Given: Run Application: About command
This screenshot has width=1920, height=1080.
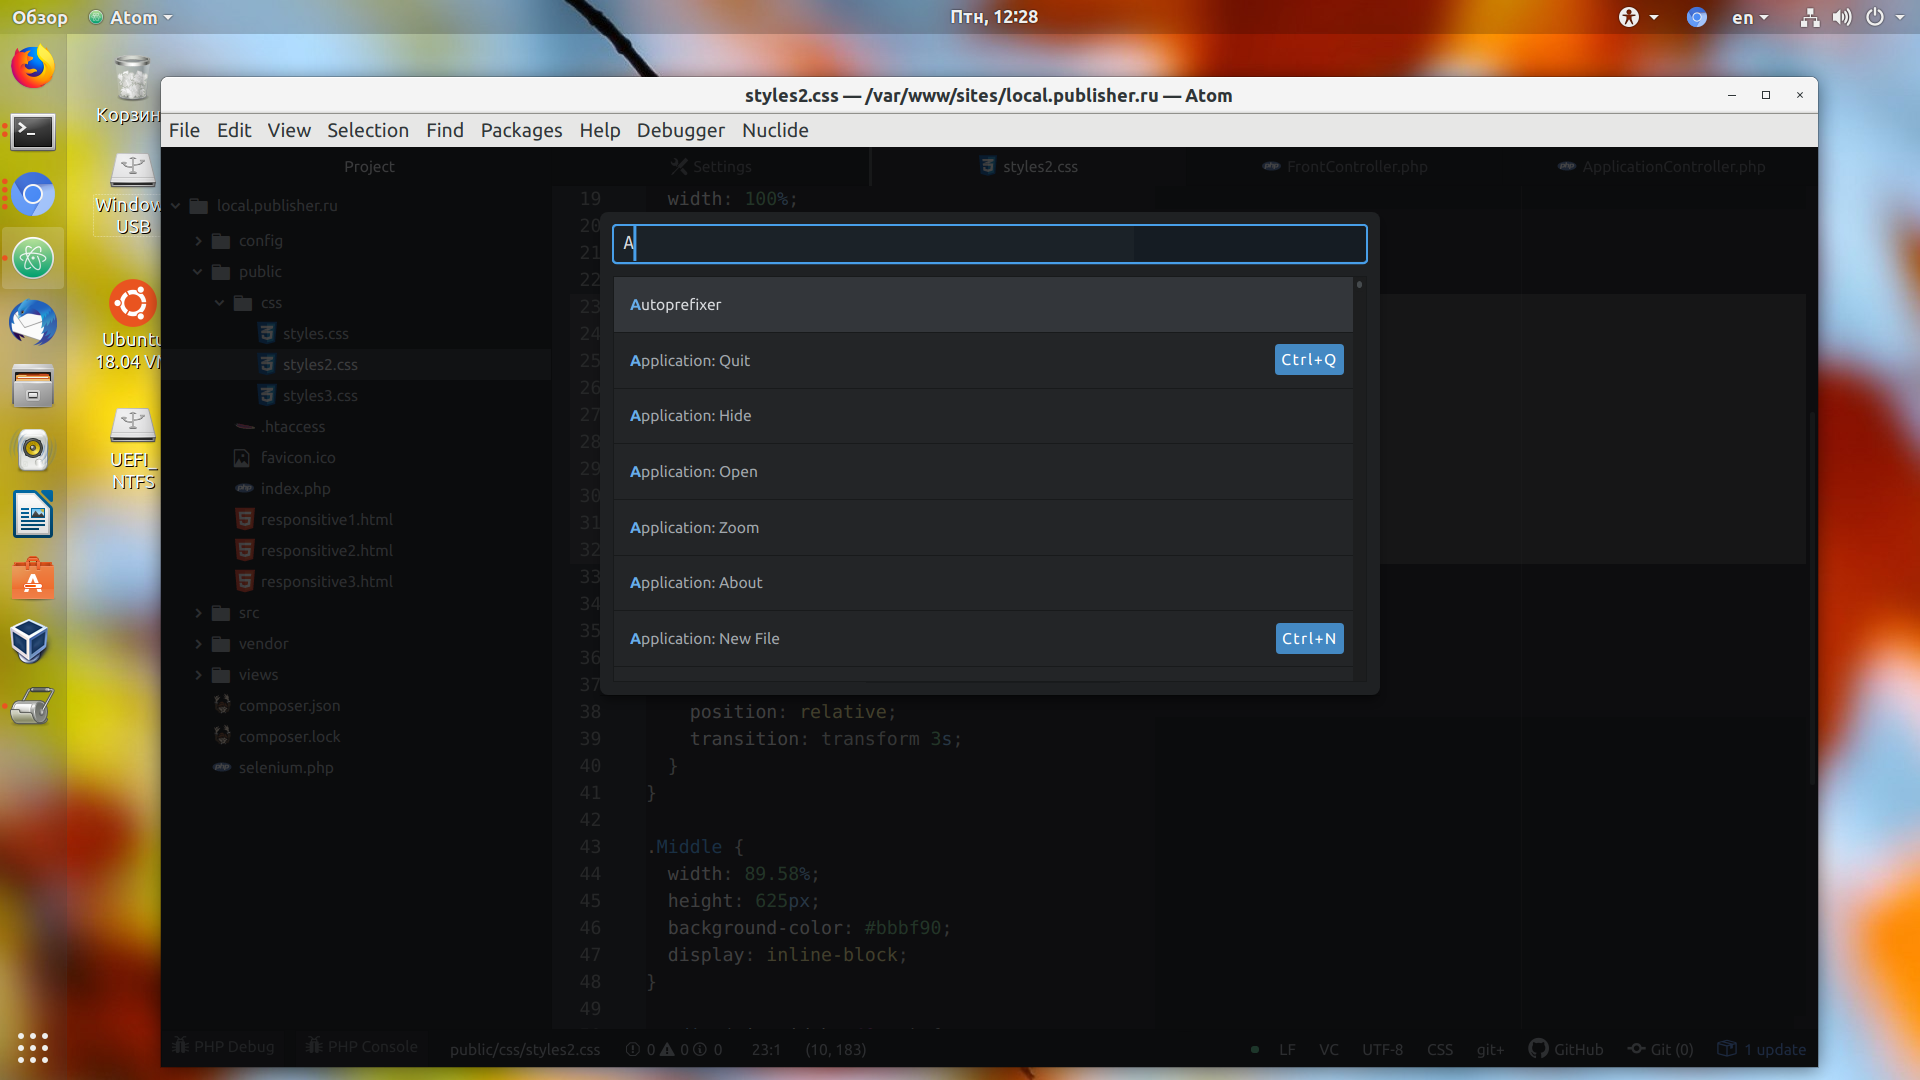Looking at the screenshot, I should coord(983,583).
